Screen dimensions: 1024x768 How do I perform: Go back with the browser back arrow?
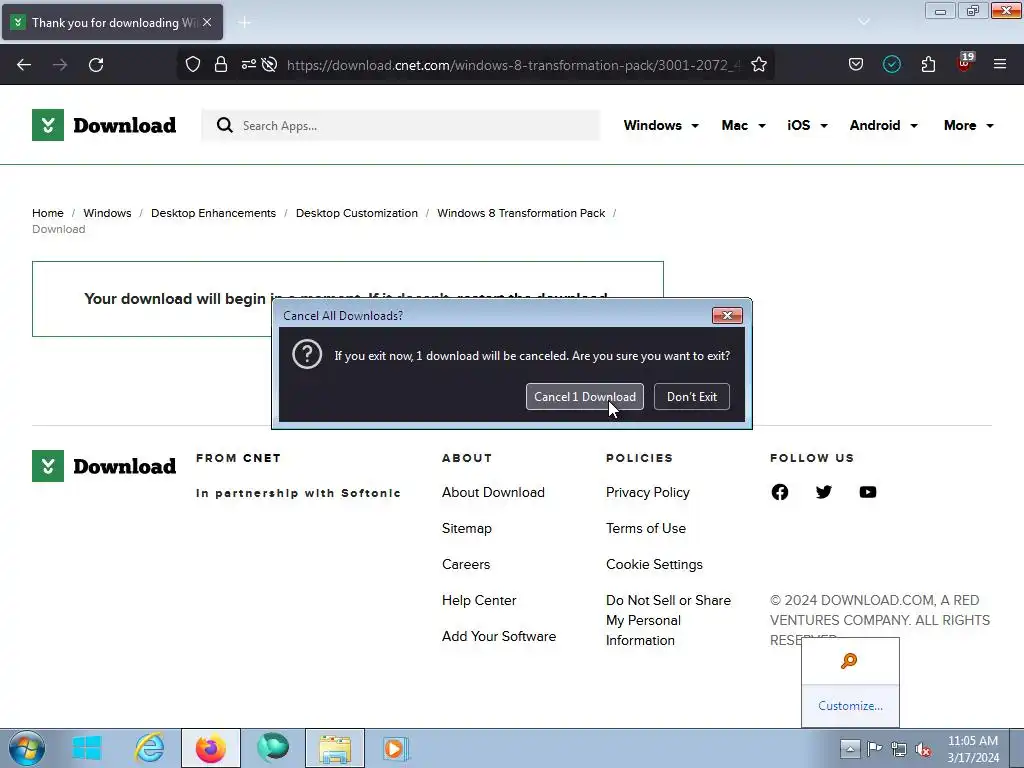[24, 65]
